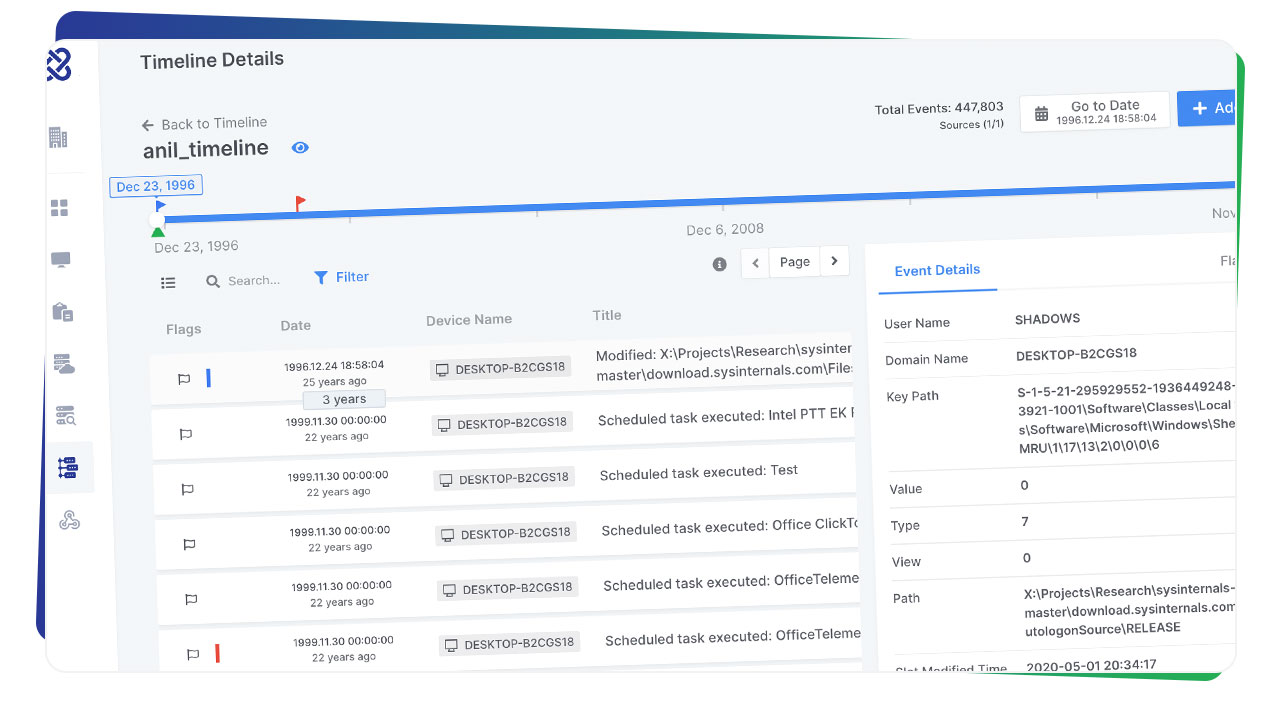The image size is (1280, 720).
Task: Click back arrow icon beside Back to Timeline
Action: pos(148,125)
